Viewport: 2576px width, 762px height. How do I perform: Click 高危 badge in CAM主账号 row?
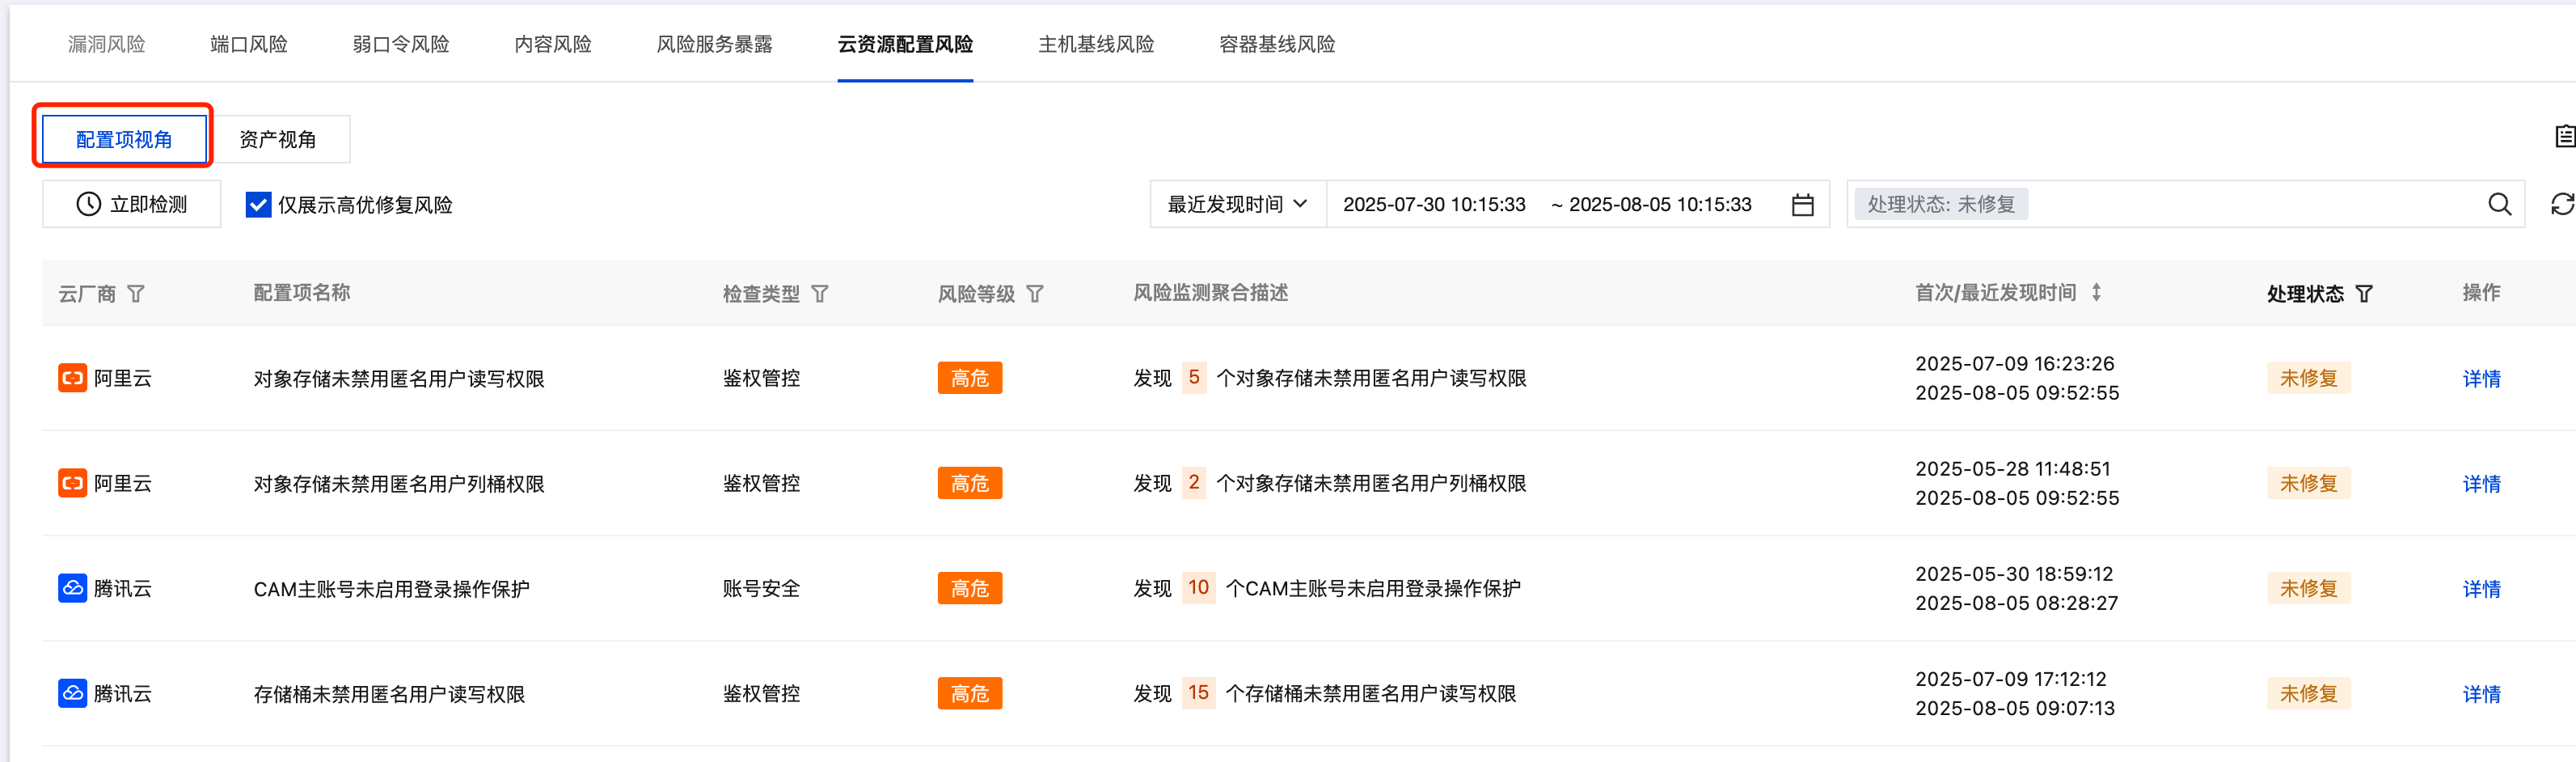point(970,588)
